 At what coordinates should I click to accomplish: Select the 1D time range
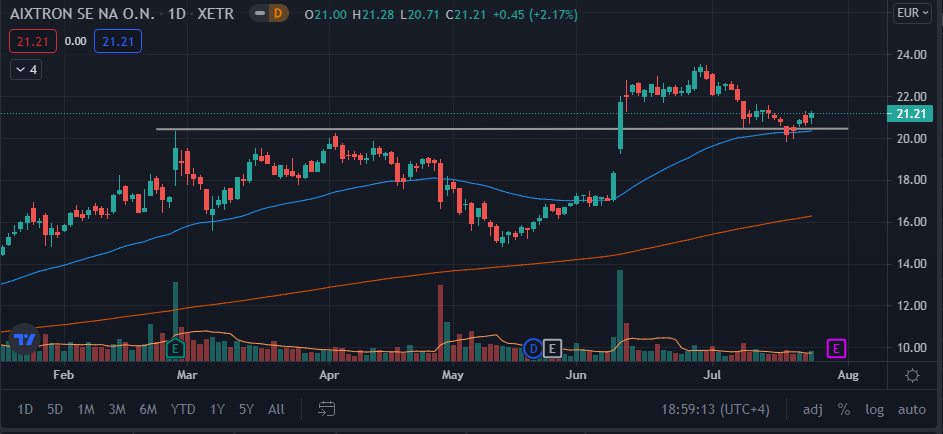tap(25, 409)
